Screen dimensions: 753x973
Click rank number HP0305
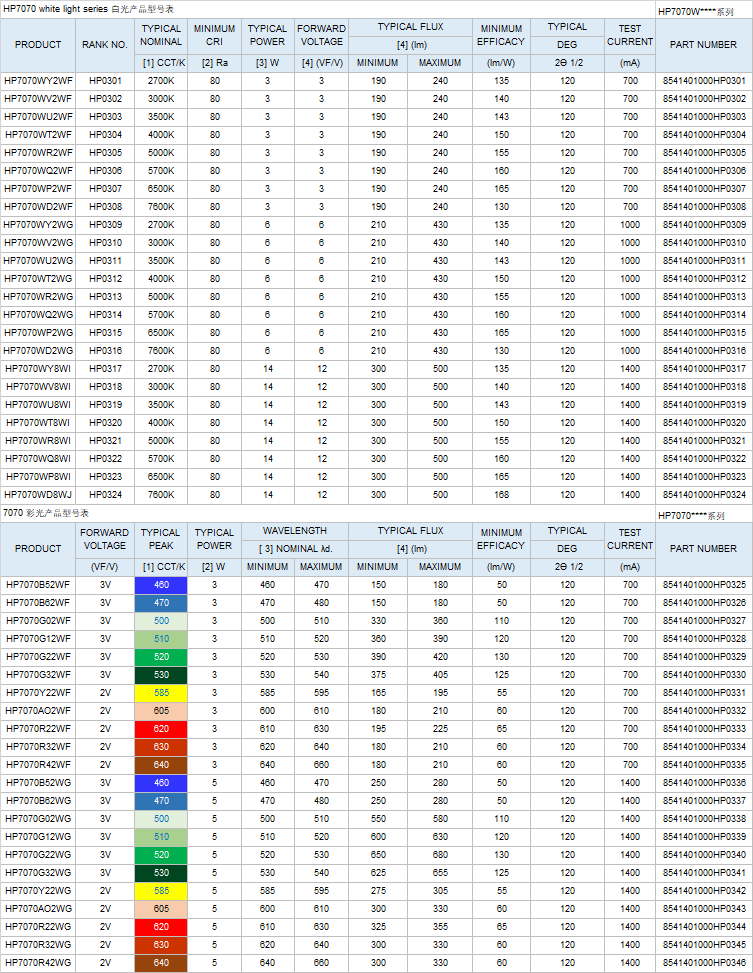click(x=105, y=153)
